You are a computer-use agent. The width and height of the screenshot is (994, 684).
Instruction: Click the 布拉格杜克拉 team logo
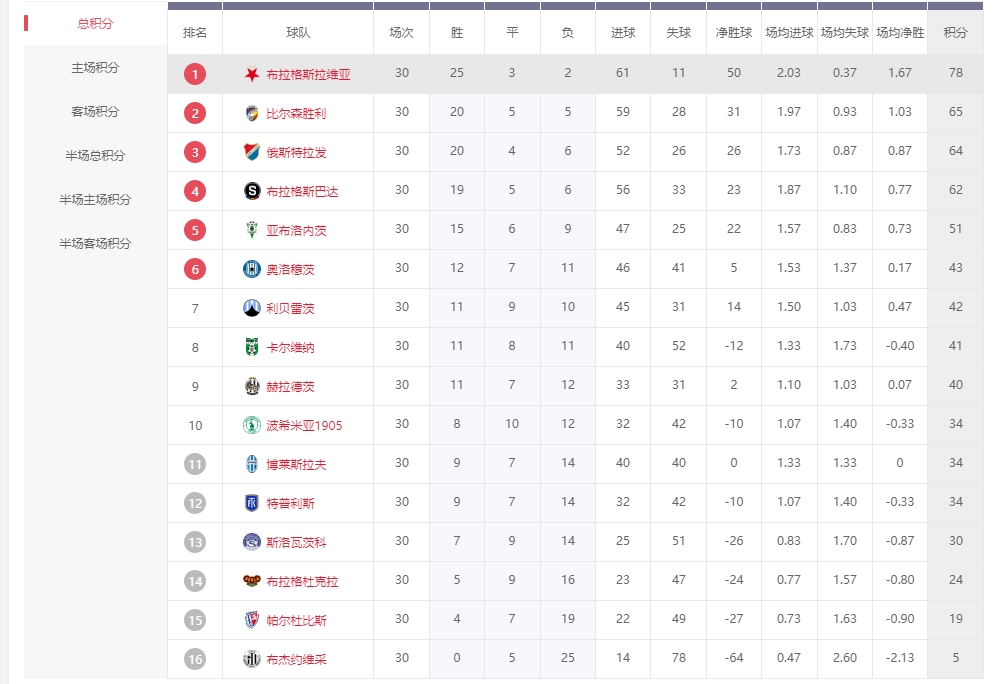pyautogui.click(x=252, y=581)
